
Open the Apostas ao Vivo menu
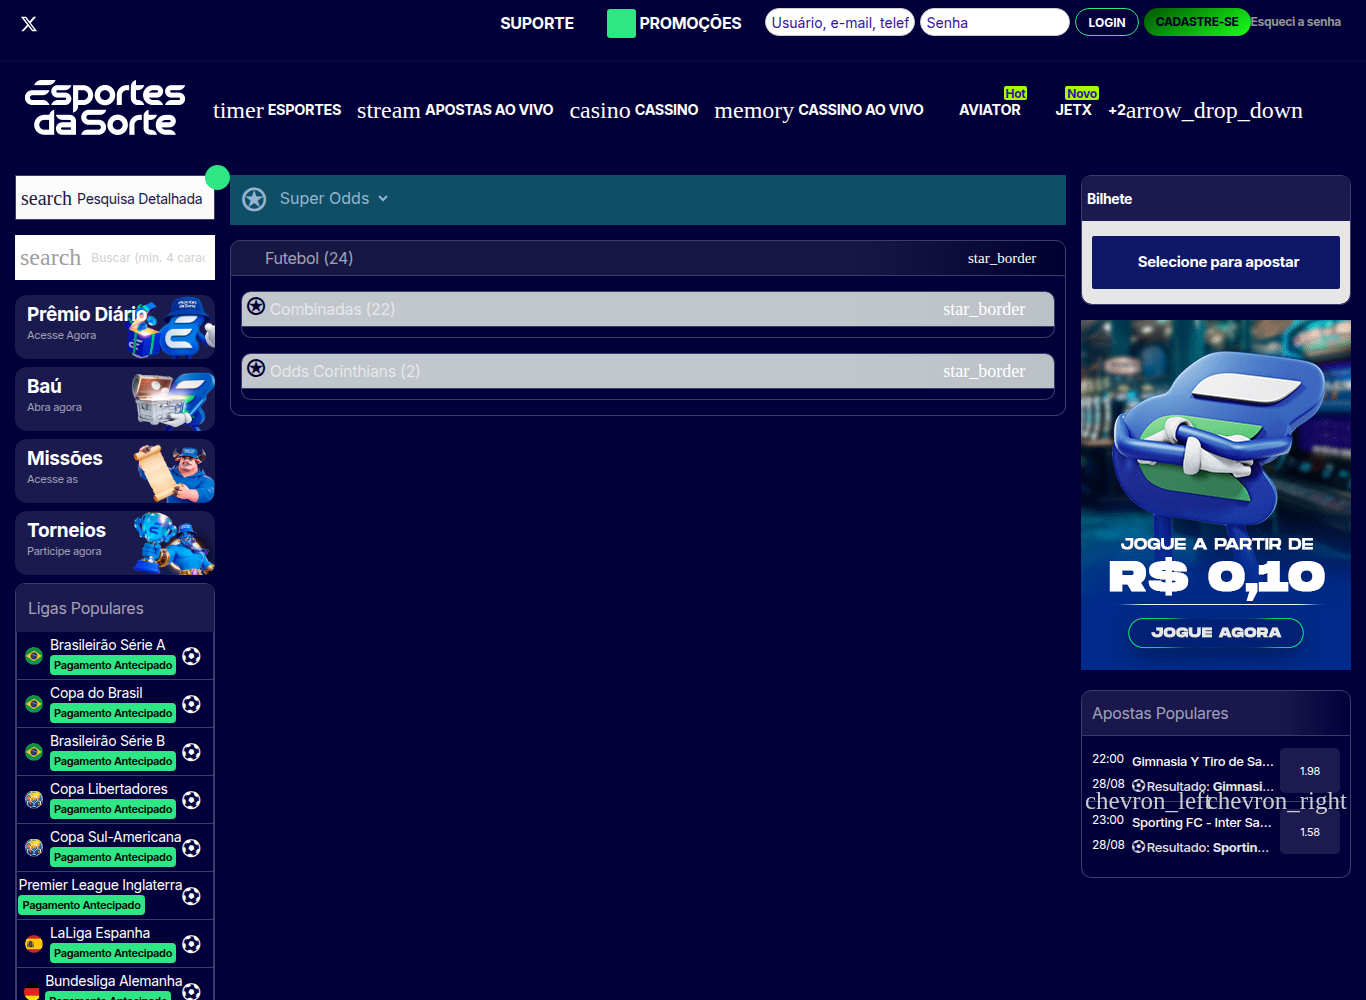tap(455, 110)
